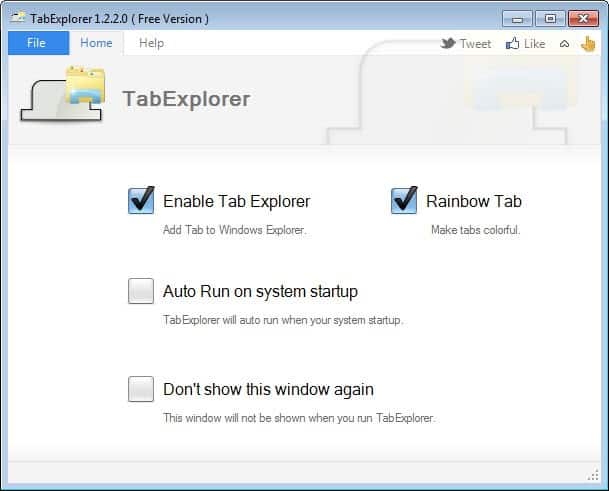
Task: Collapse the ribbon with the chevron arrow
Action: (x=564, y=44)
